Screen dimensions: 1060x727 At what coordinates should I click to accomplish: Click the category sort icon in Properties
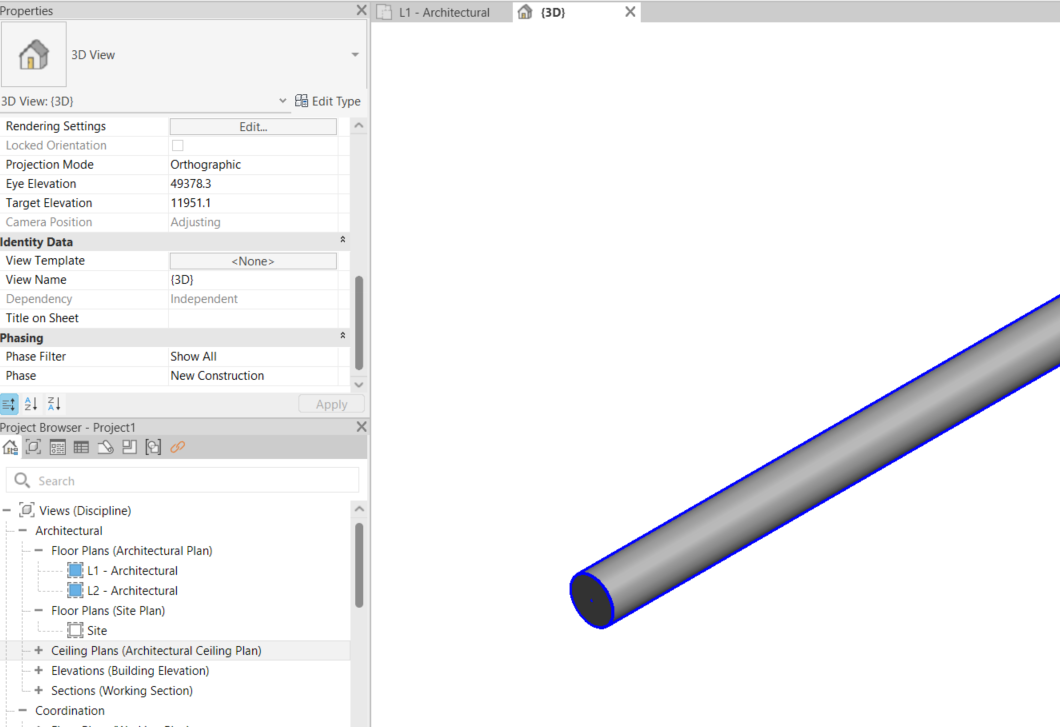[x=9, y=404]
